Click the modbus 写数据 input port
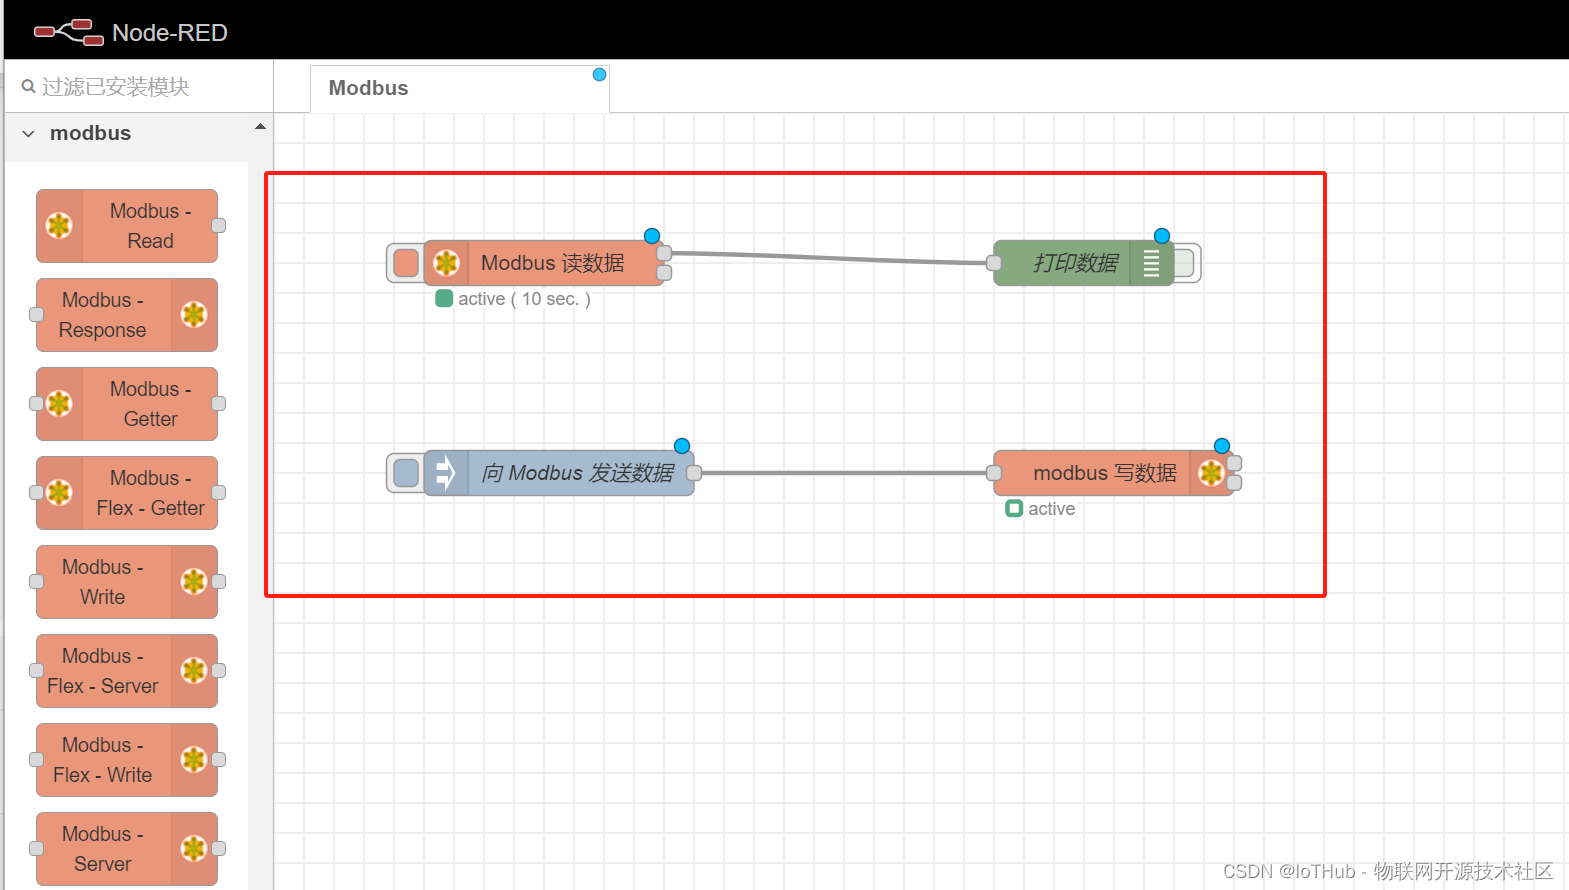The width and height of the screenshot is (1569, 890). click(x=994, y=473)
